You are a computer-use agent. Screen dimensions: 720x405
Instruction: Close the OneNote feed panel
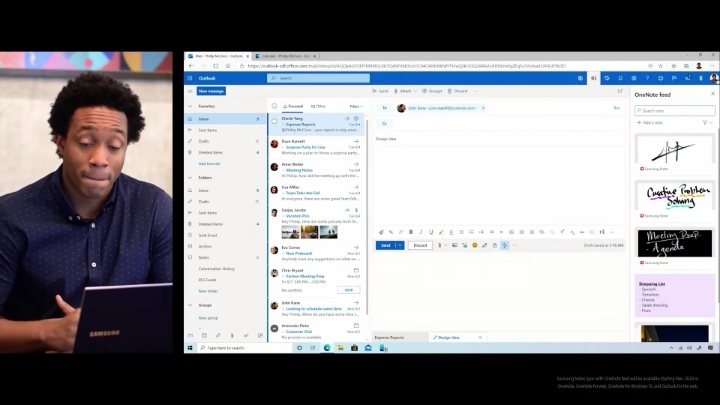pos(713,94)
